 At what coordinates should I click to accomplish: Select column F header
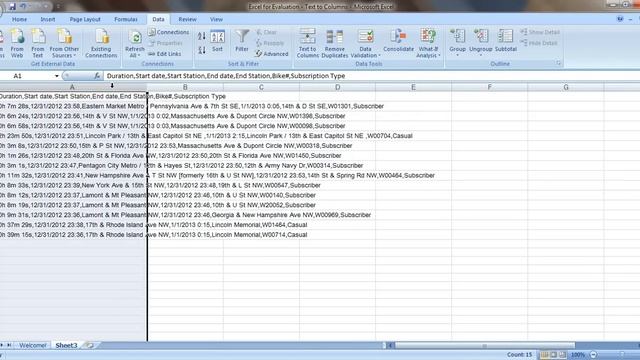pyautogui.click(x=489, y=87)
